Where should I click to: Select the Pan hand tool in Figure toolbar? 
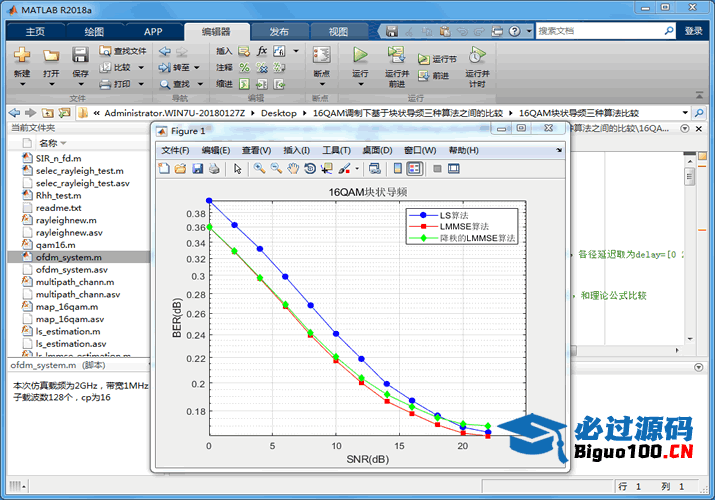point(293,169)
